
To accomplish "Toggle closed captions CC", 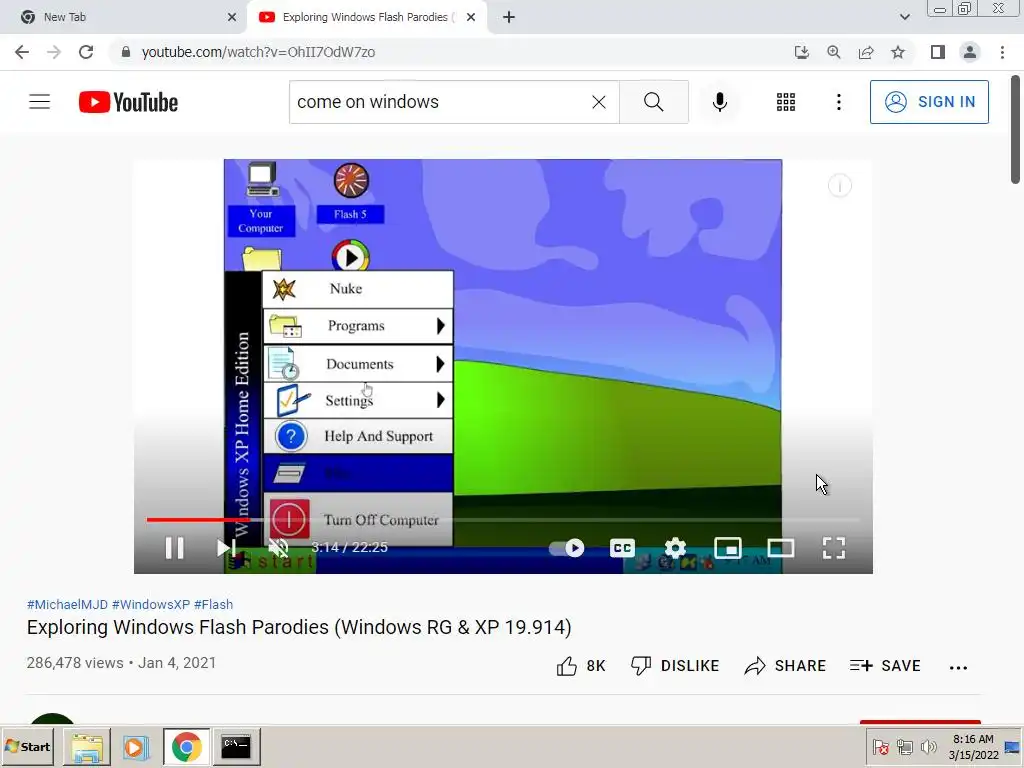I will 622,548.
